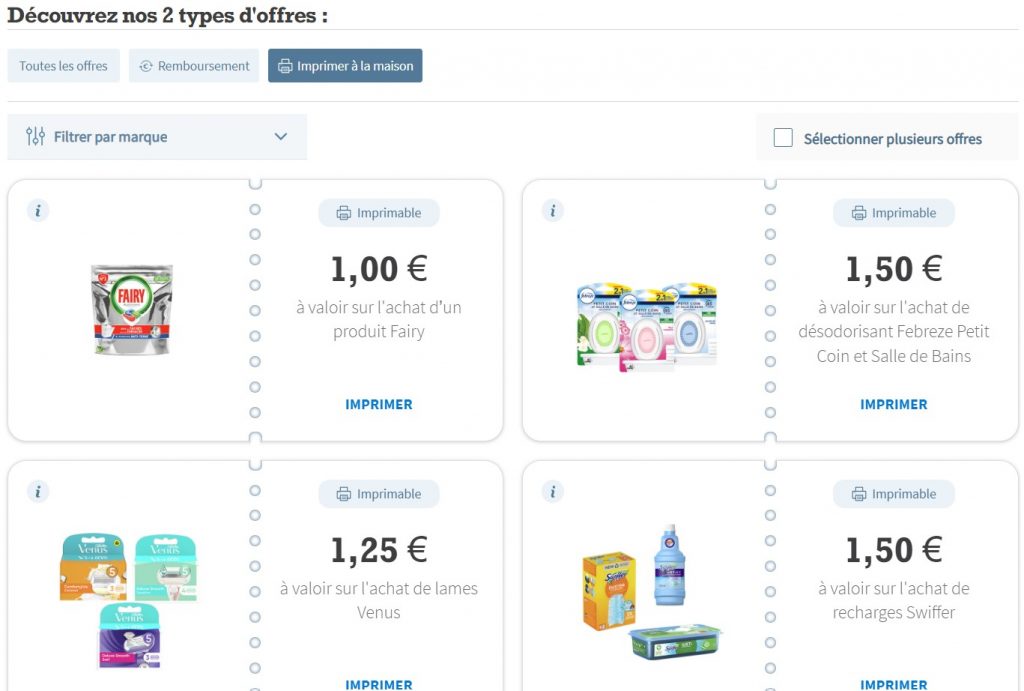The image size is (1024, 691).
Task: Print the 1,25 € Venus blades coupon
Action: (379, 684)
